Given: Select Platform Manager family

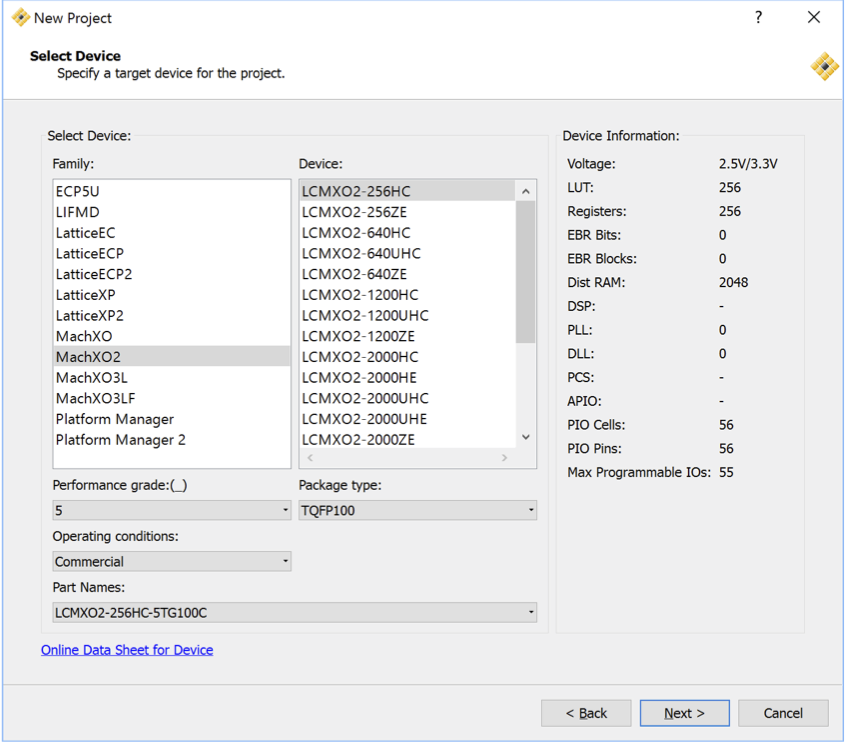Looking at the screenshot, I should 171,419.
